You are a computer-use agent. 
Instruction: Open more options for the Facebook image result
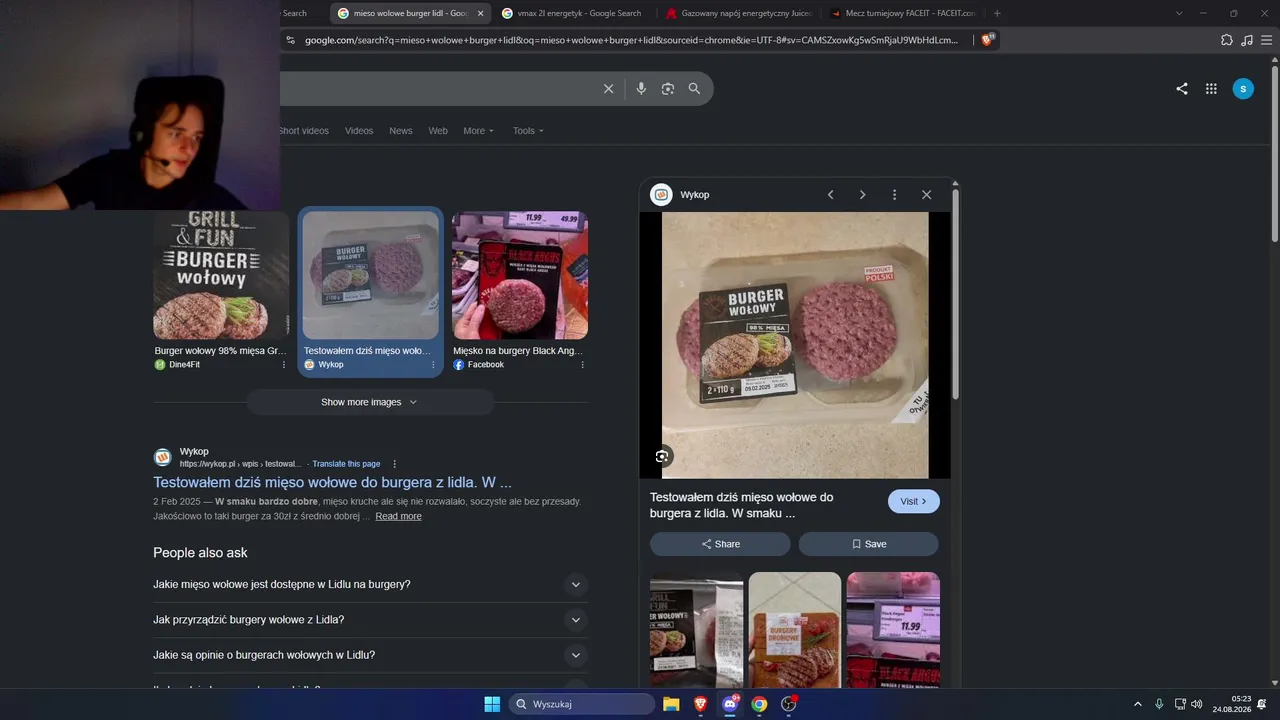click(582, 365)
